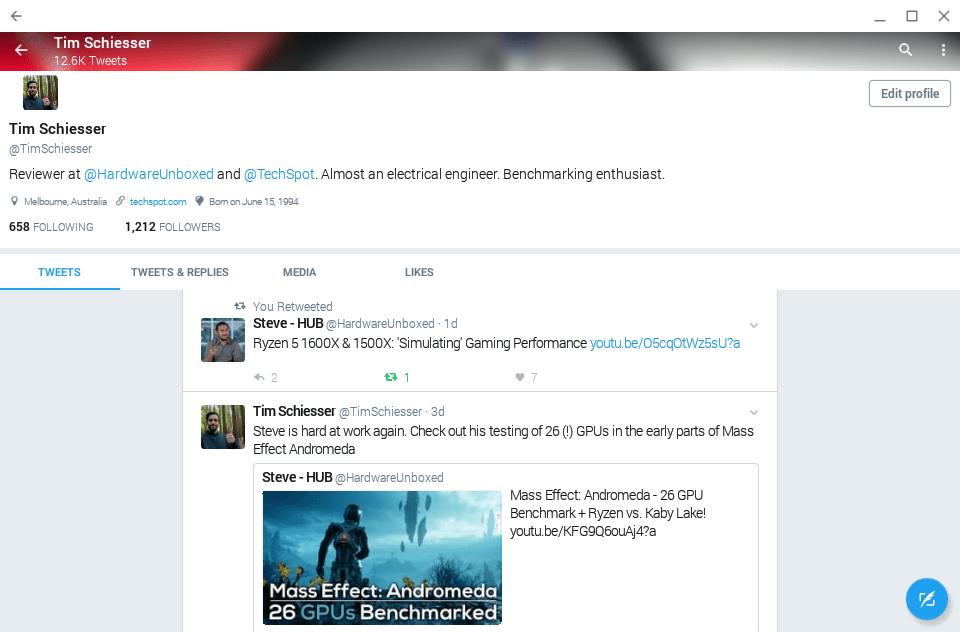960x632 pixels.
Task: Click Tim Schiesser name on the 3d tweet
Action: [294, 411]
